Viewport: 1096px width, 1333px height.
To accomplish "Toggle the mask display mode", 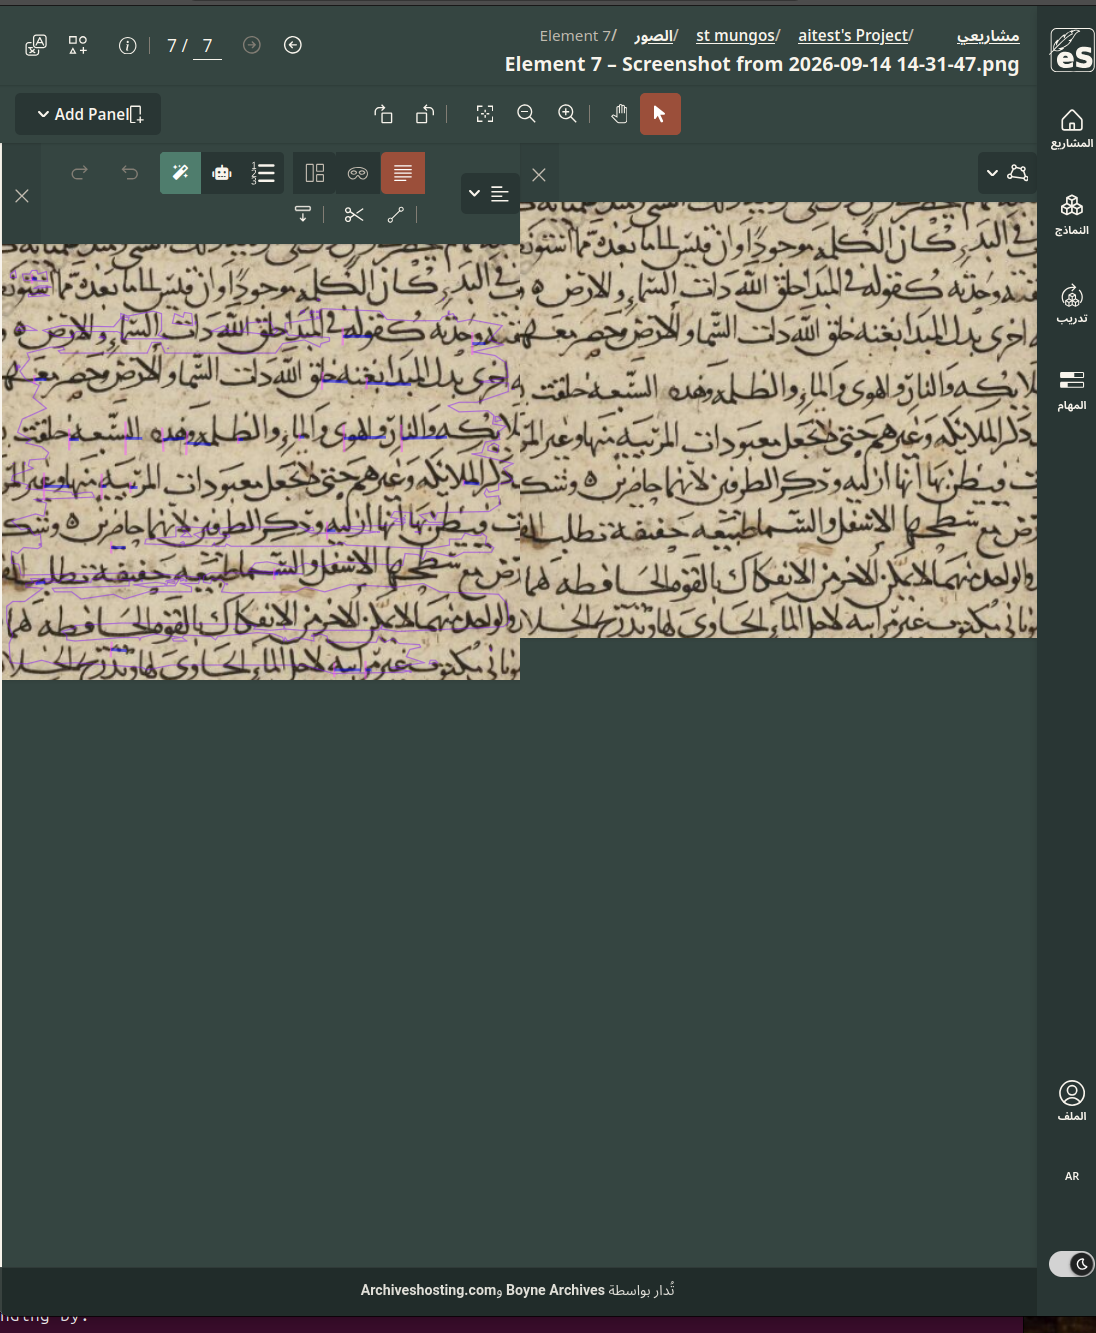I will pos(358,173).
